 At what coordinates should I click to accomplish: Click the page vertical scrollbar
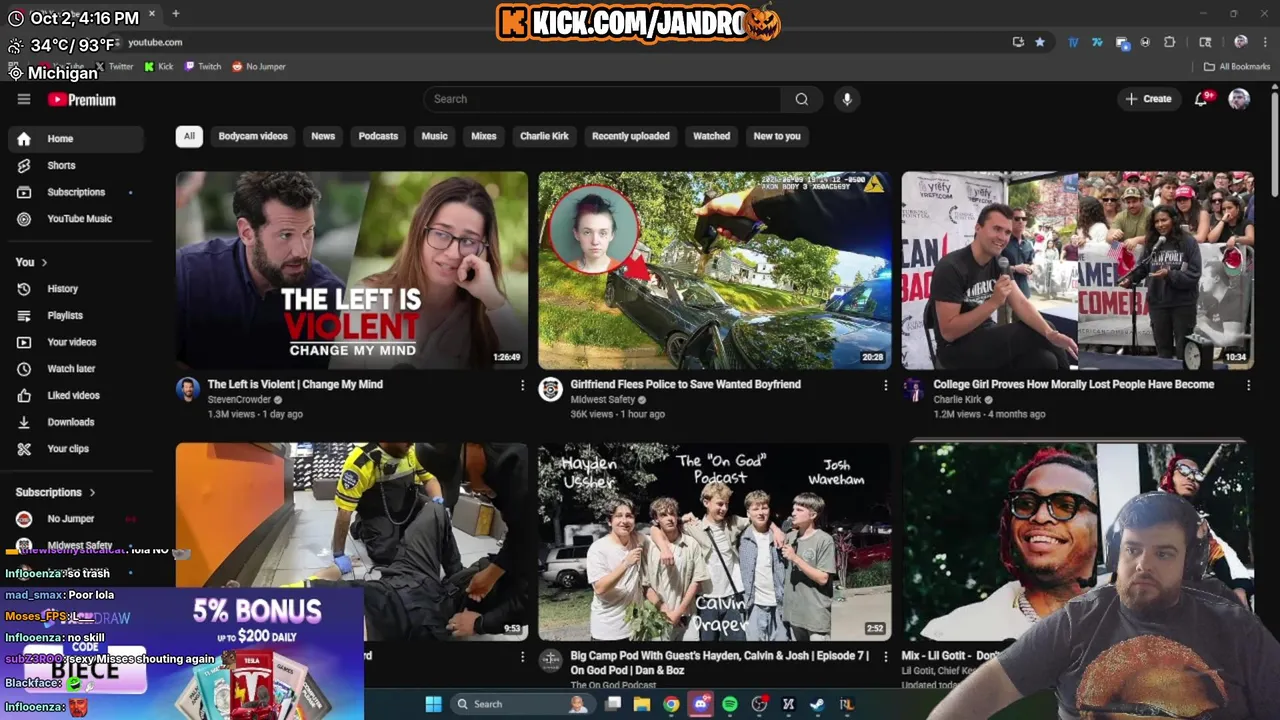1274,145
